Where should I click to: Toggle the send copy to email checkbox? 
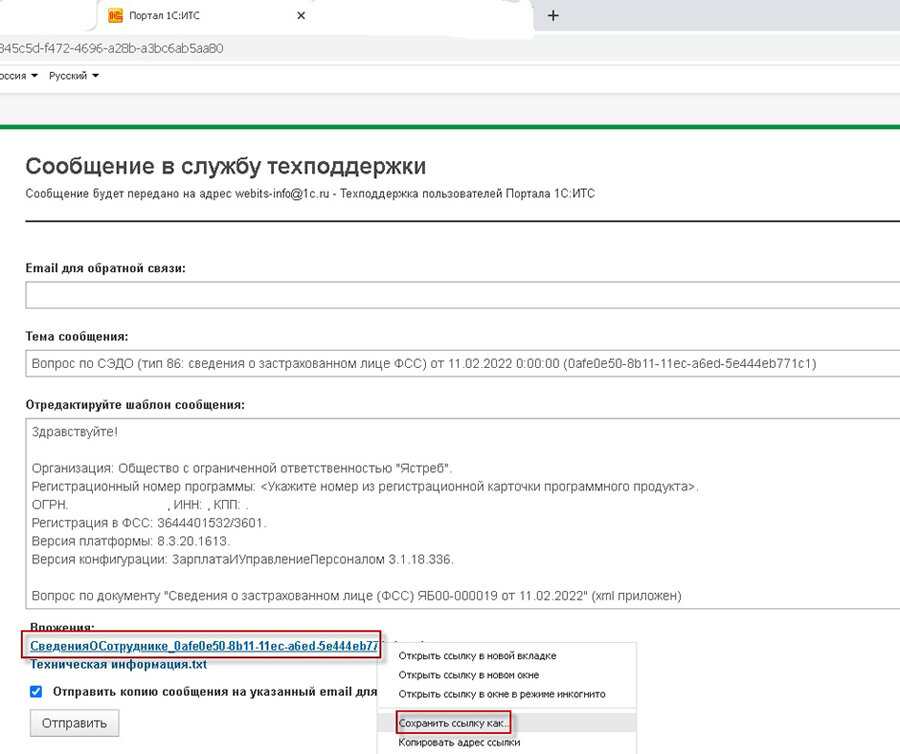pyautogui.click(x=36, y=691)
